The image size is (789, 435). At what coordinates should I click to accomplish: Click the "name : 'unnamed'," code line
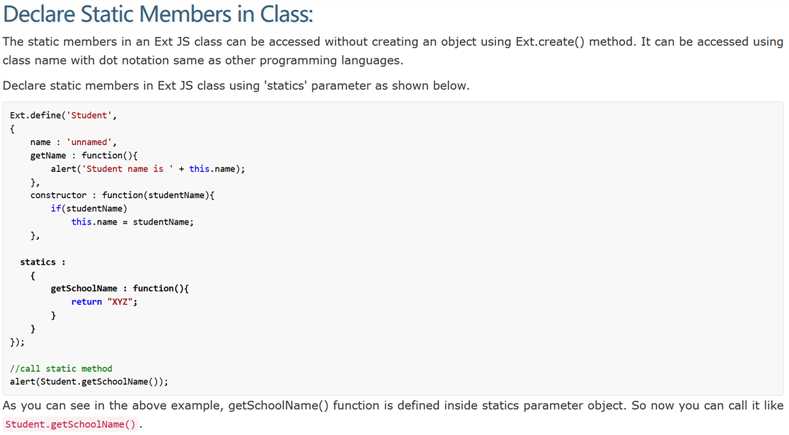(x=73, y=142)
